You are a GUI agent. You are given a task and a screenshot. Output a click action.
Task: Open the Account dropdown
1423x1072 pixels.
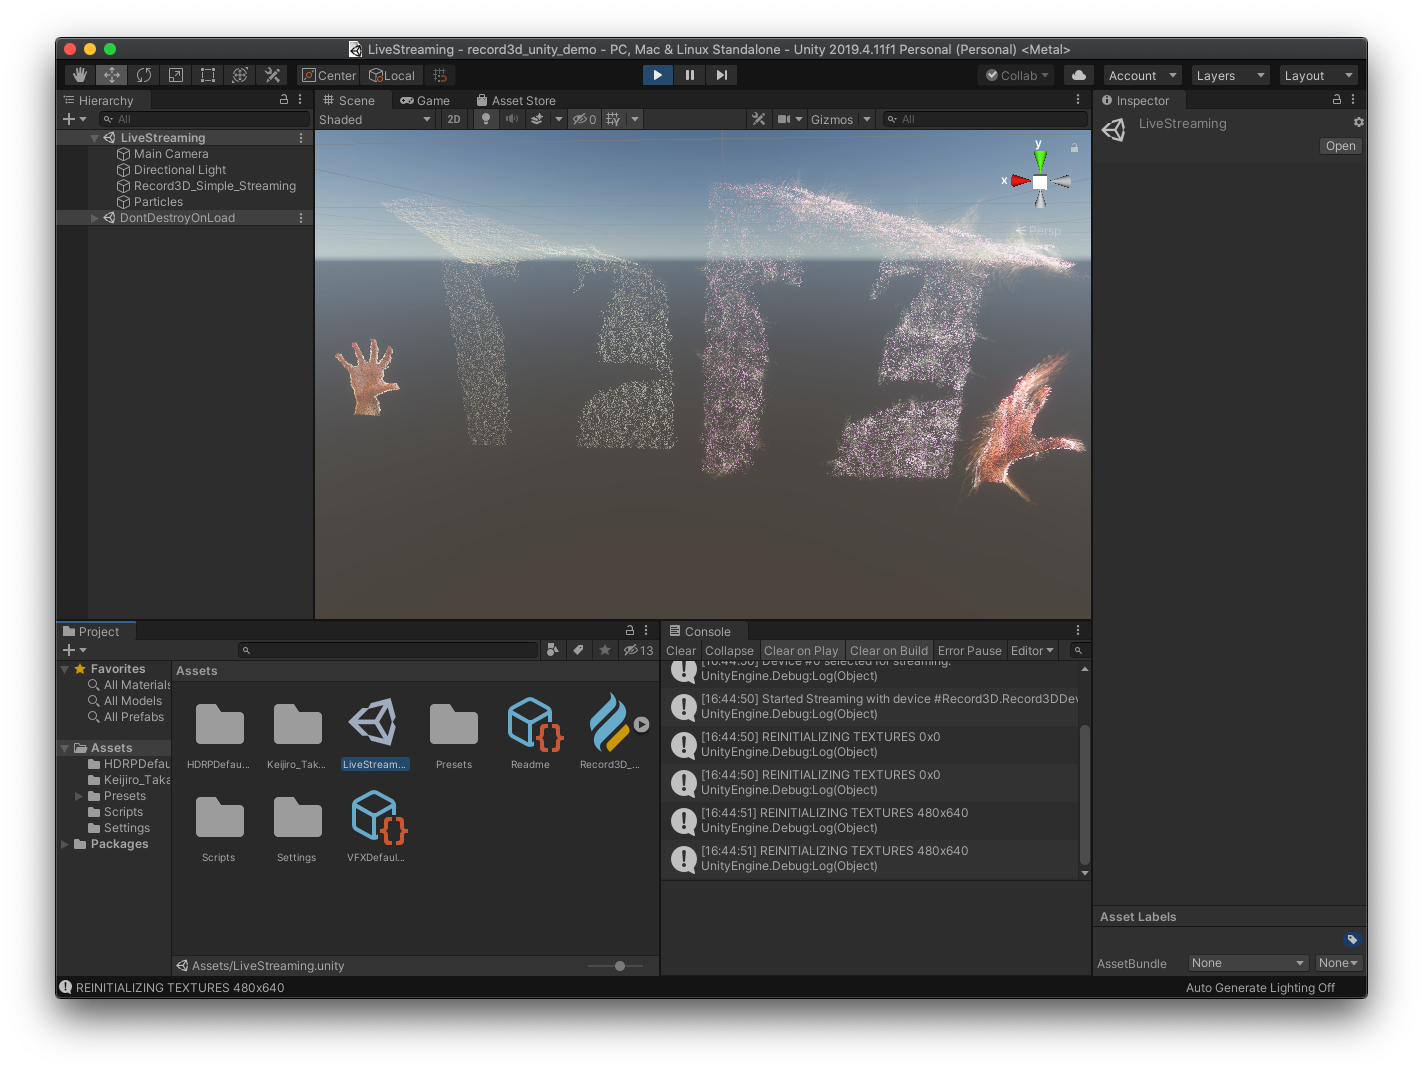tap(1142, 75)
